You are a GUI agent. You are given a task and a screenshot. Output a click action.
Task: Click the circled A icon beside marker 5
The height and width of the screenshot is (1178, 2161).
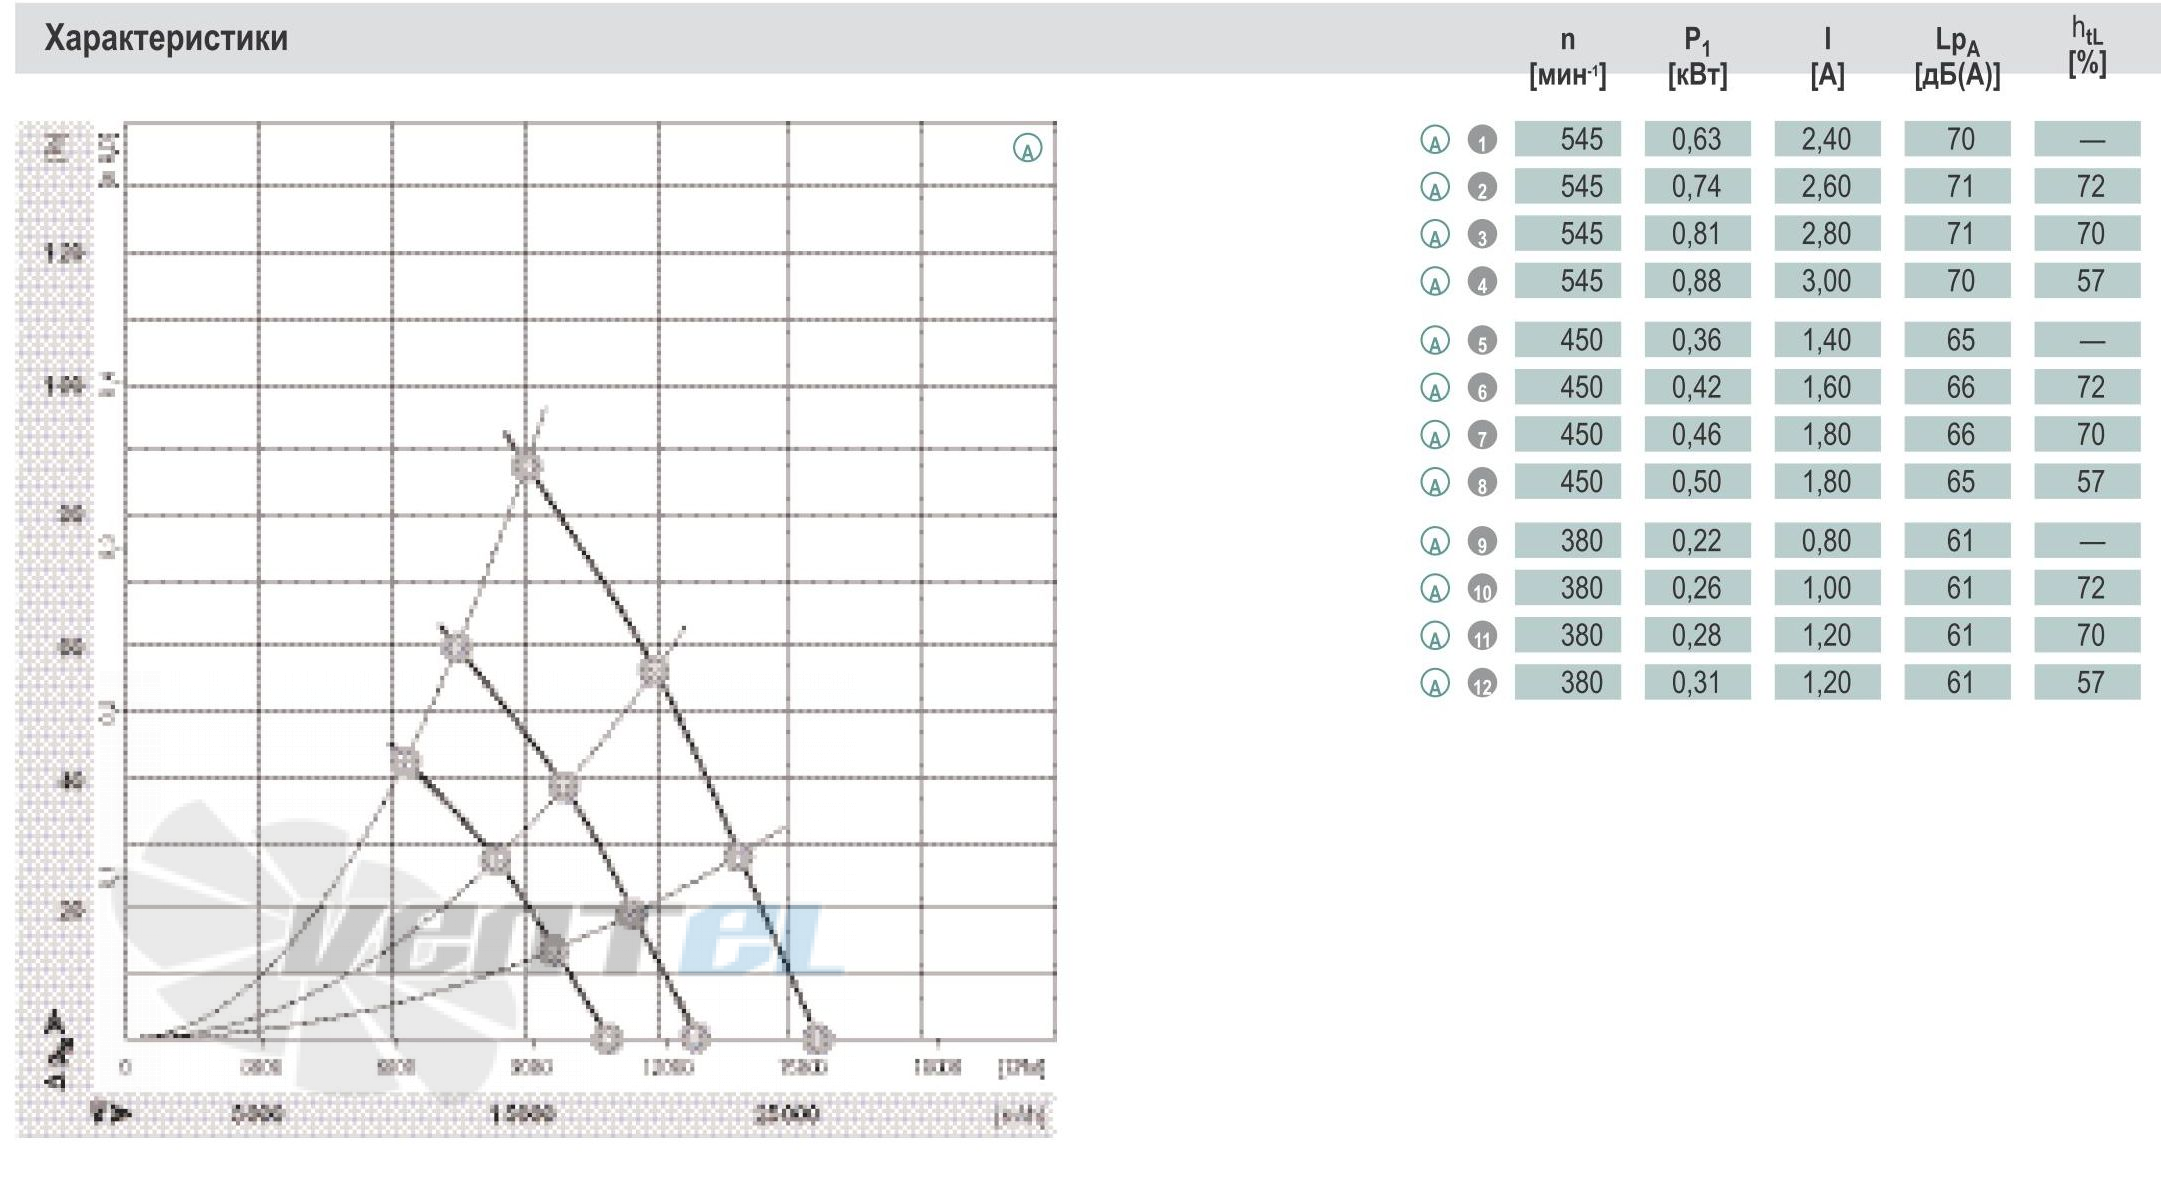click(1435, 341)
